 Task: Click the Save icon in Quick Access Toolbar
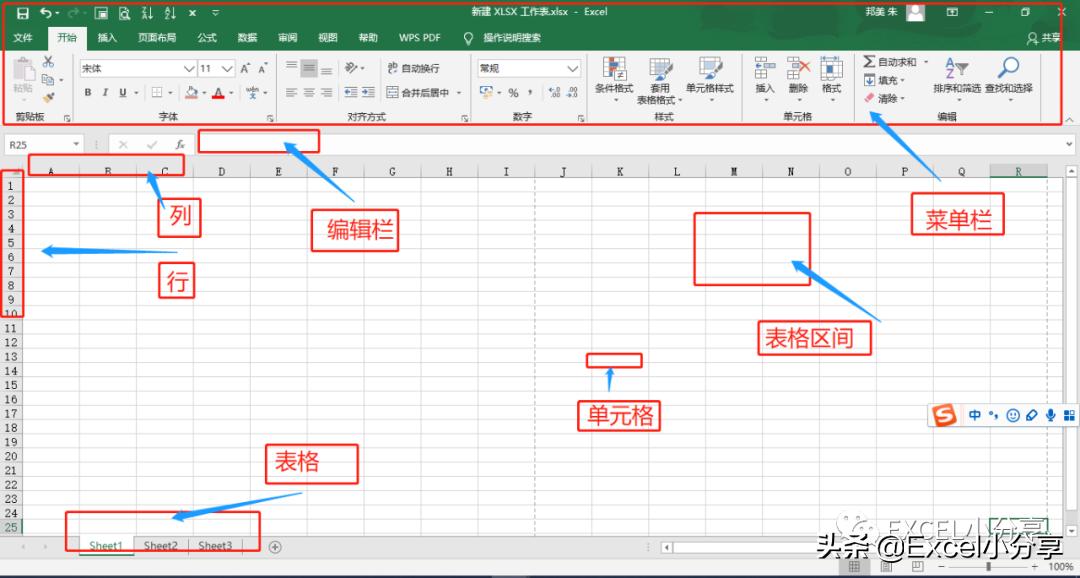coord(22,11)
